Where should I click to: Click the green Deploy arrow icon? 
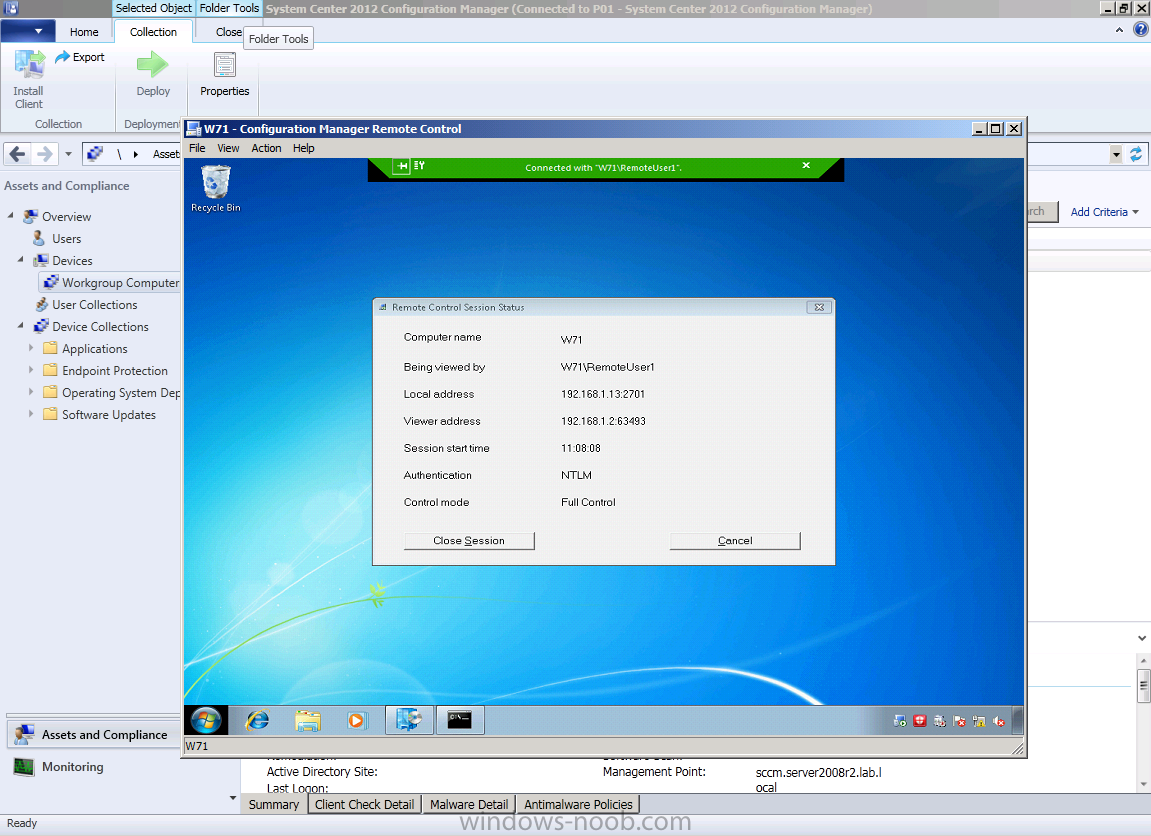153,65
